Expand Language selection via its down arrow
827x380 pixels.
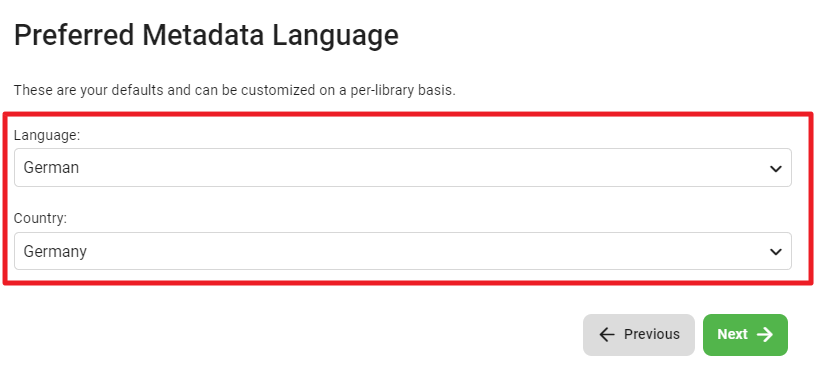[775, 168]
